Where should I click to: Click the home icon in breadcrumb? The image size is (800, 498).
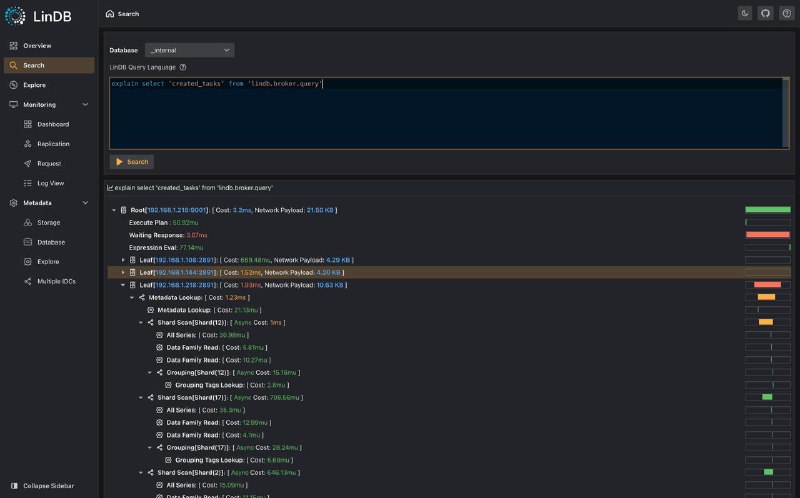click(x=110, y=14)
